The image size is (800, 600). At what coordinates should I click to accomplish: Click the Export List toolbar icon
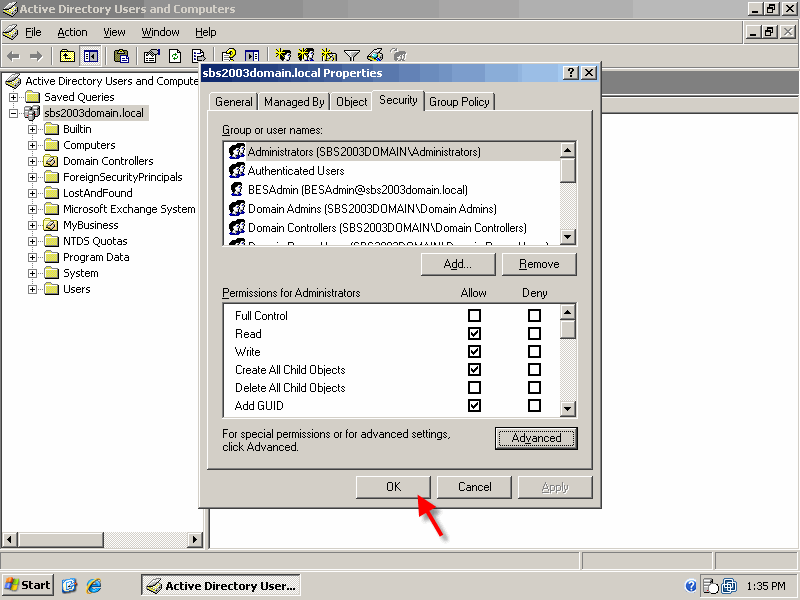(x=198, y=56)
